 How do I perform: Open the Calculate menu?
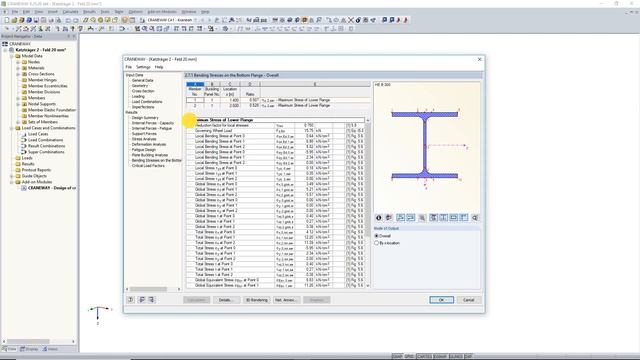coord(70,12)
